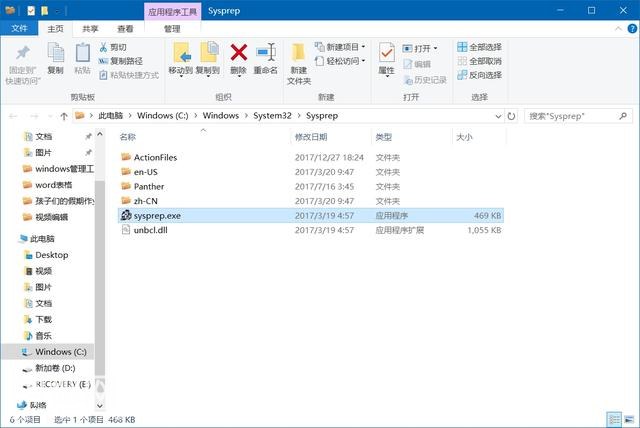Click the red Delete (删除) icon
The height and width of the screenshot is (428, 640).
[239, 53]
